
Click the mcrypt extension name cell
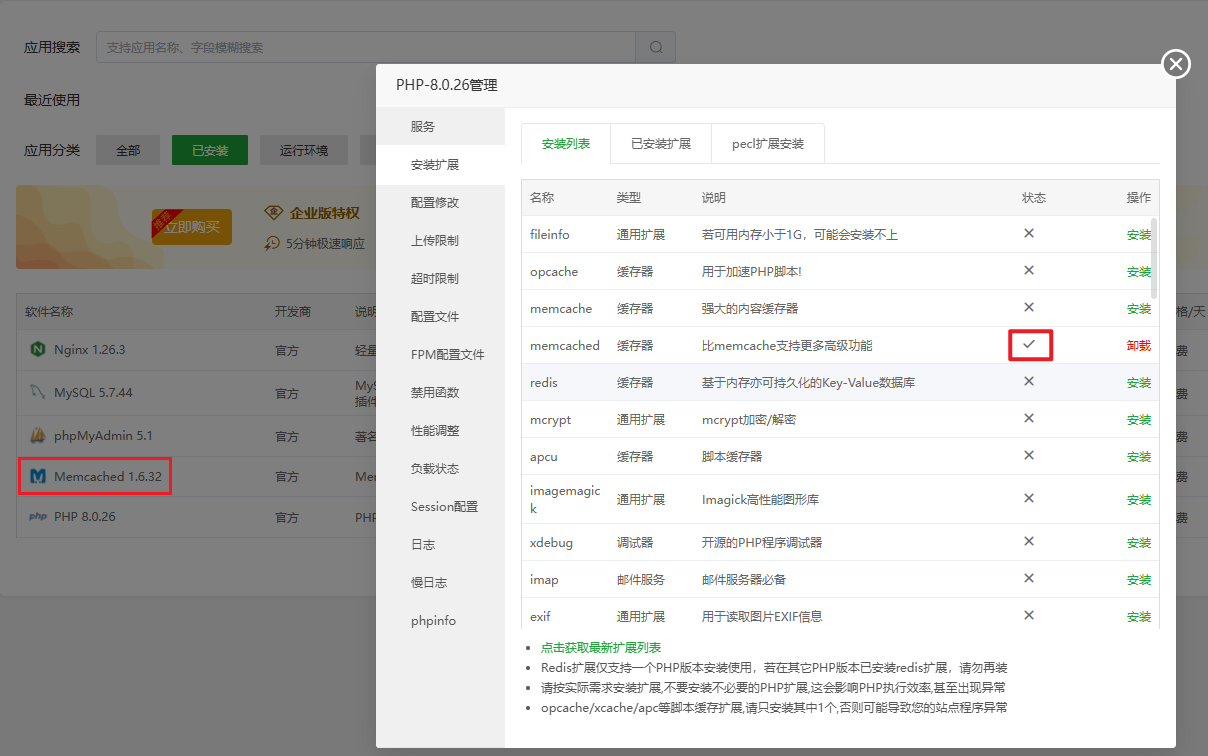click(551, 420)
